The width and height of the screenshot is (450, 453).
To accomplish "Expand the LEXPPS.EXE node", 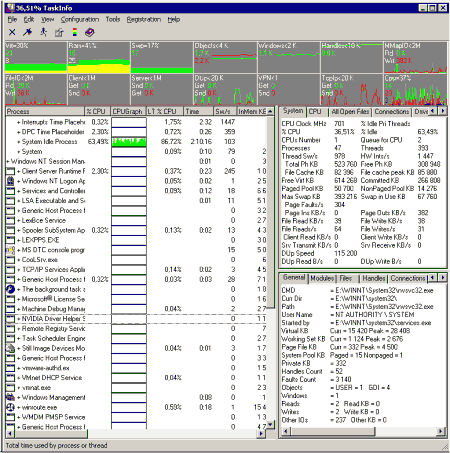I will [x=19, y=240].
